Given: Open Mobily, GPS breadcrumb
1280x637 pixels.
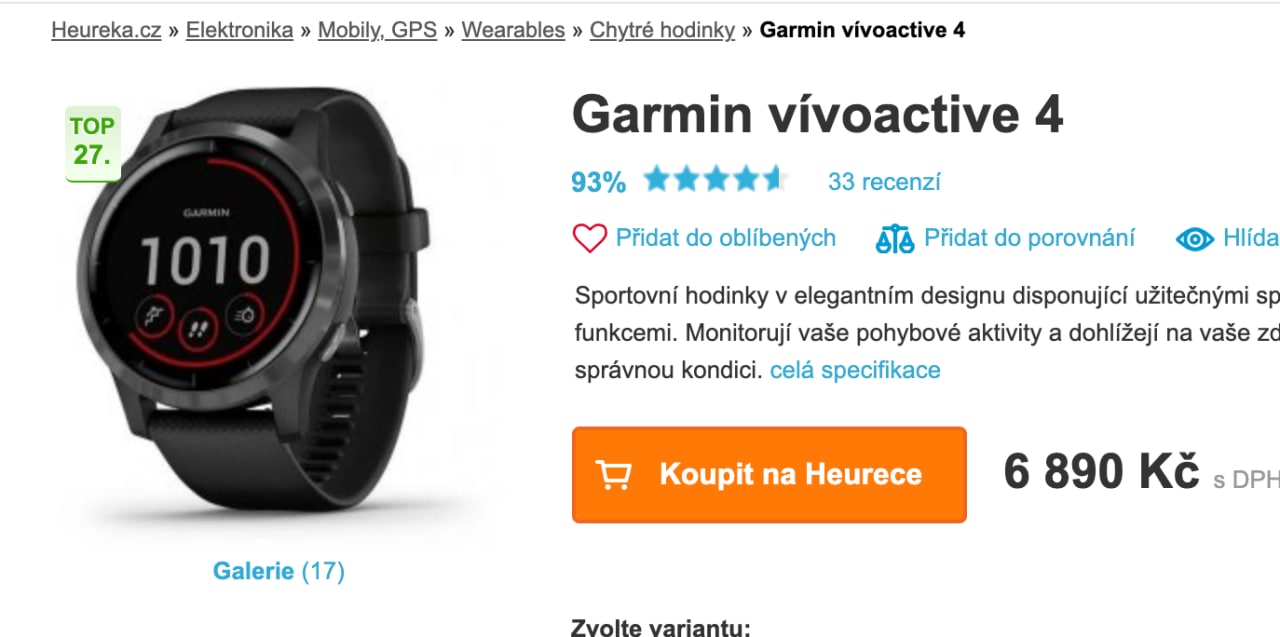Looking at the screenshot, I should (x=377, y=30).
